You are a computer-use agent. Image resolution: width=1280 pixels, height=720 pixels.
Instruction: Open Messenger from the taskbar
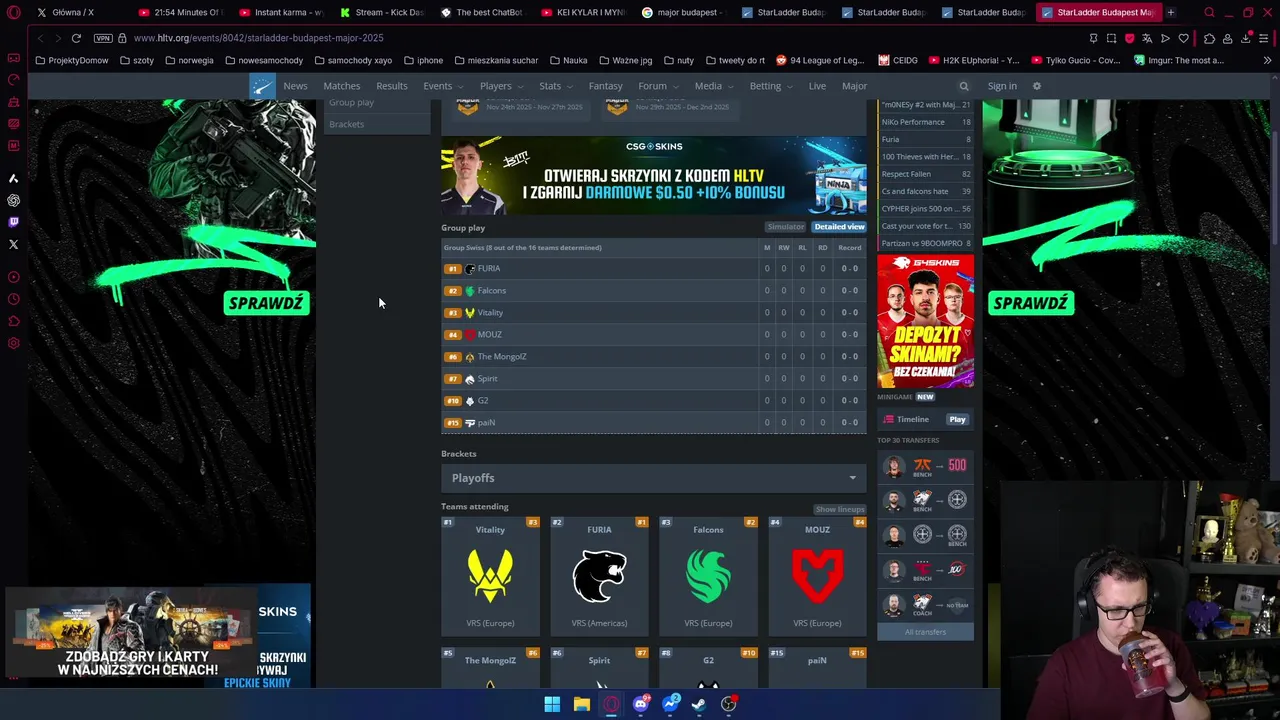[x=670, y=704]
